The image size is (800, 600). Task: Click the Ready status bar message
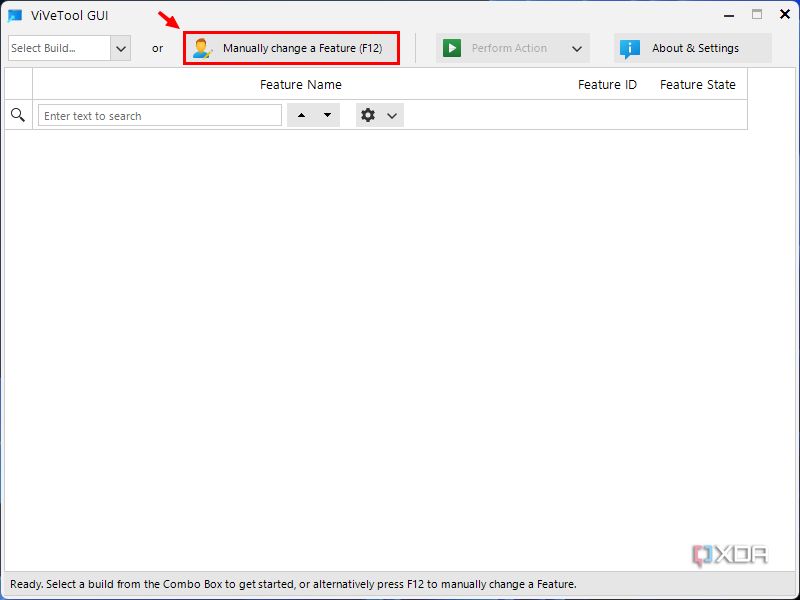[x=293, y=584]
